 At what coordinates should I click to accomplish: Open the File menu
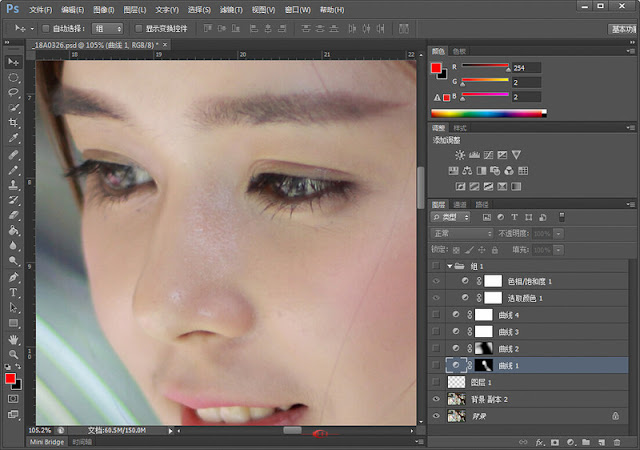click(x=40, y=9)
